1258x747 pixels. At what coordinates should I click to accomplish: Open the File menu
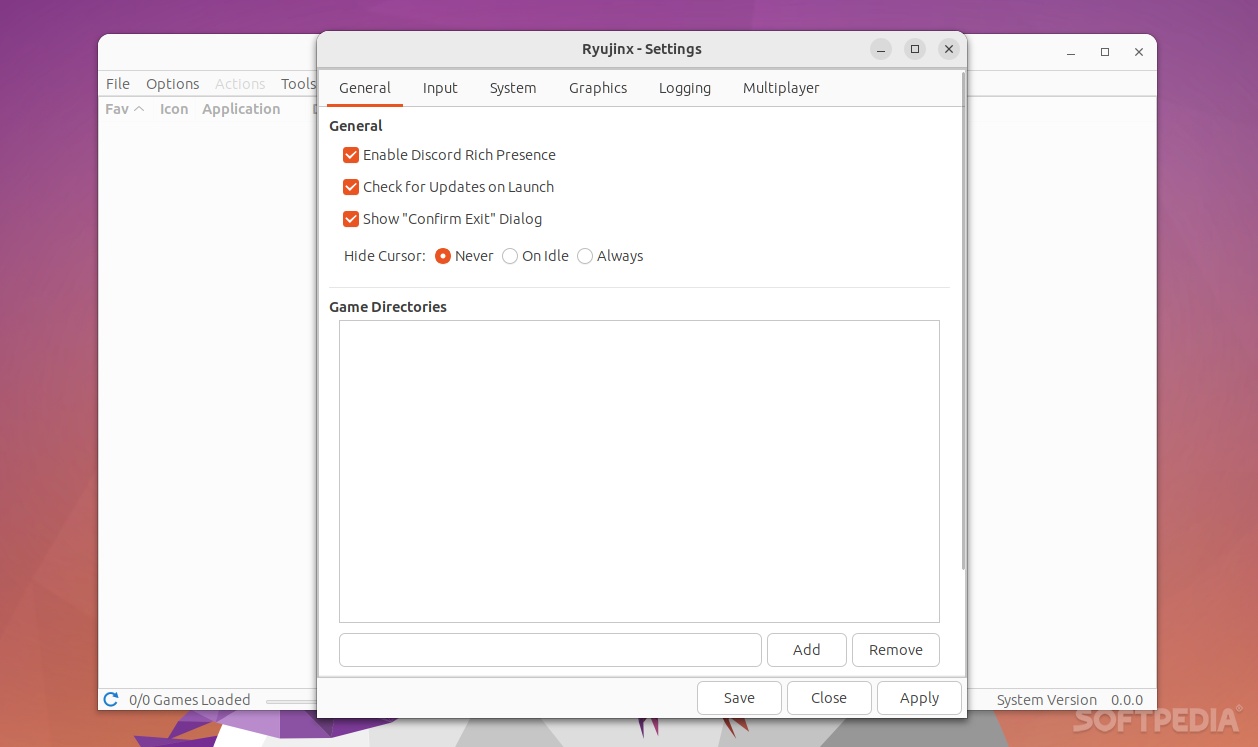pyautogui.click(x=117, y=83)
